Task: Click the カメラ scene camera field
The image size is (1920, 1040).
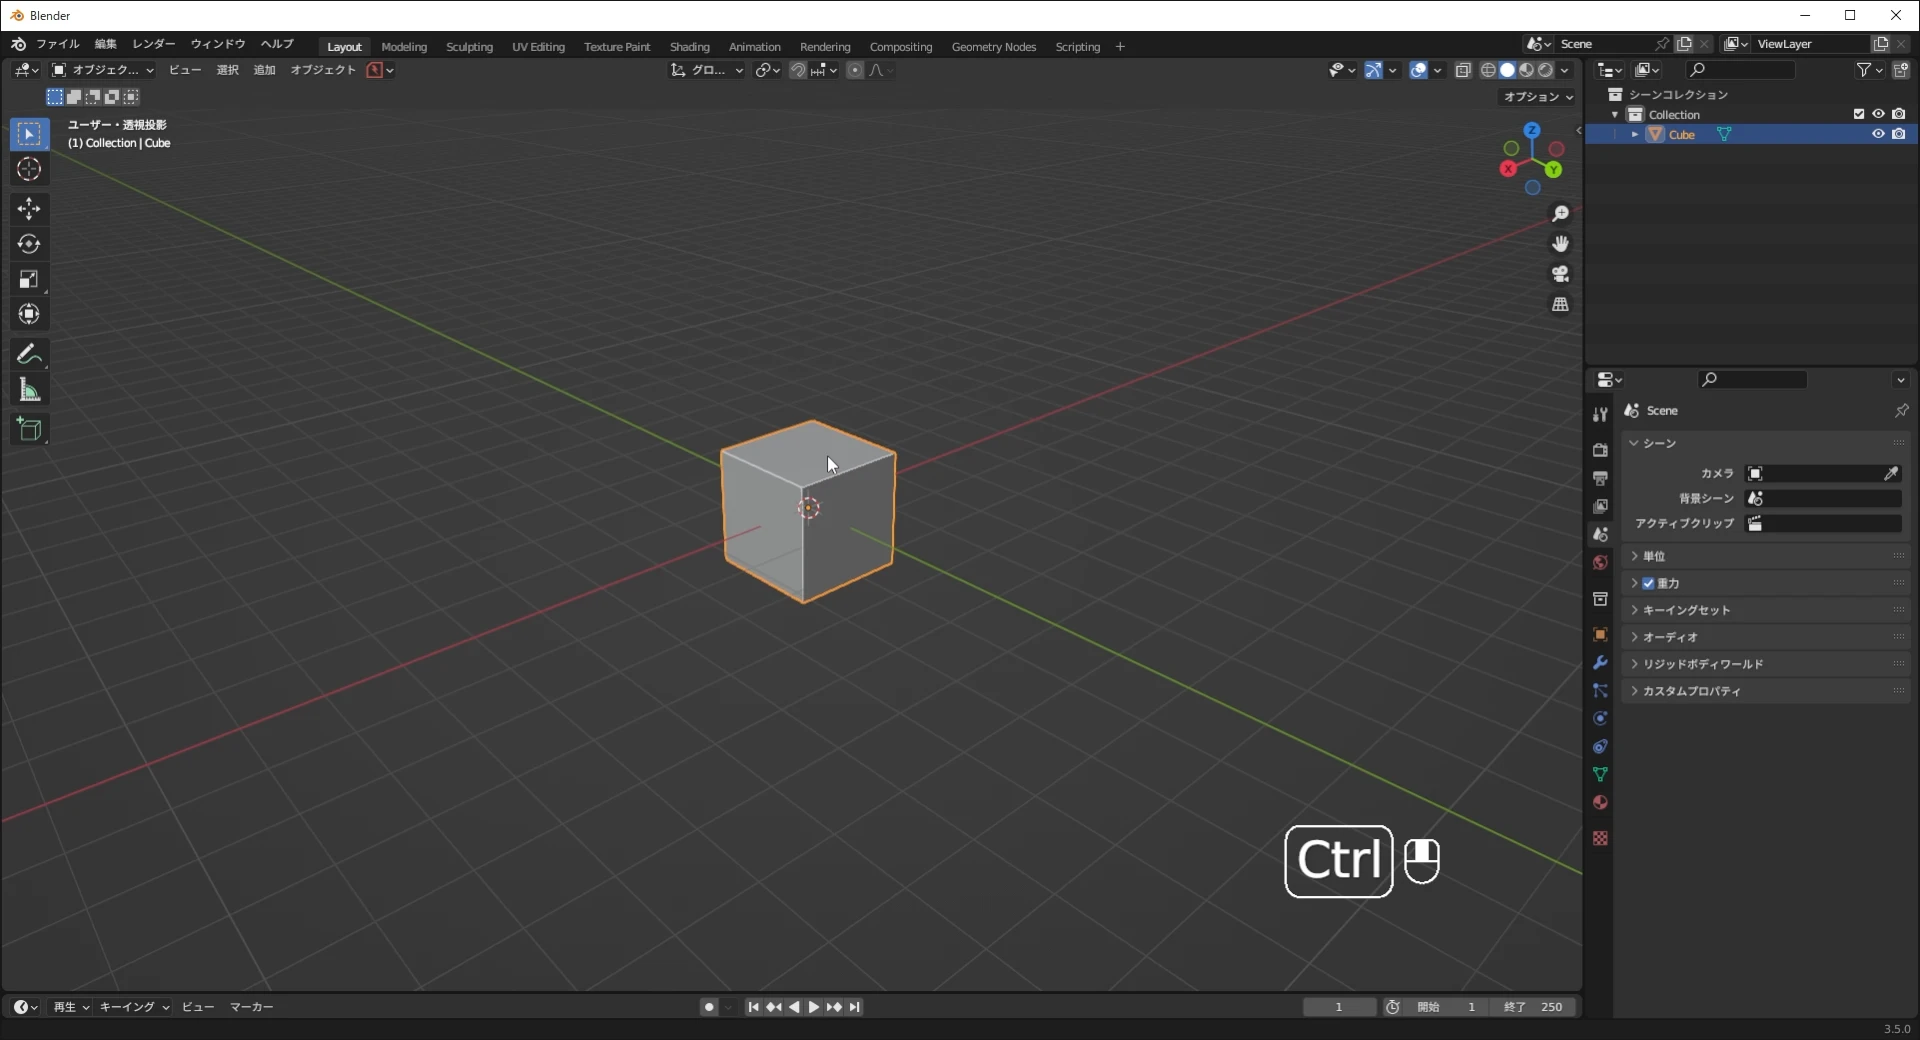Action: coord(1822,473)
